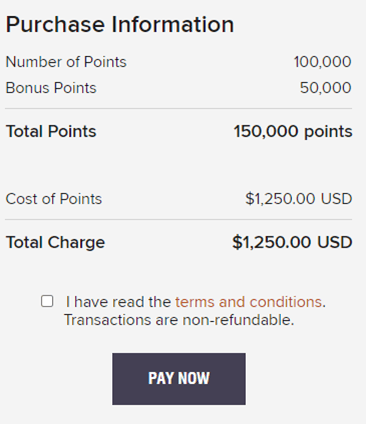The height and width of the screenshot is (424, 366).
Task: Click the word 'points' after 150,000
Action: click(328, 132)
